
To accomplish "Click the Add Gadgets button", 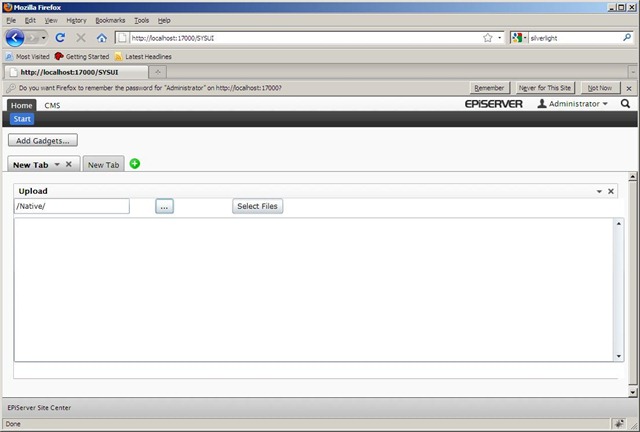I will [43, 141].
